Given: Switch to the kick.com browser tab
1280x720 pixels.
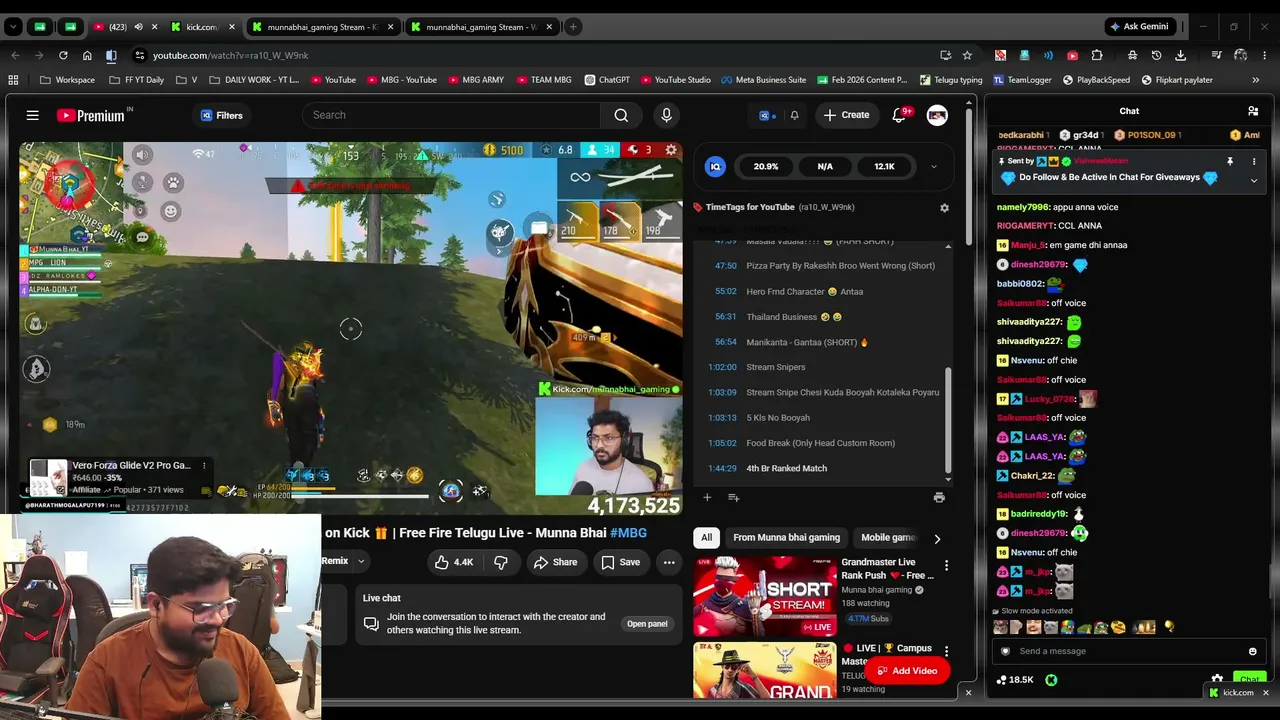Looking at the screenshot, I should tap(202, 27).
